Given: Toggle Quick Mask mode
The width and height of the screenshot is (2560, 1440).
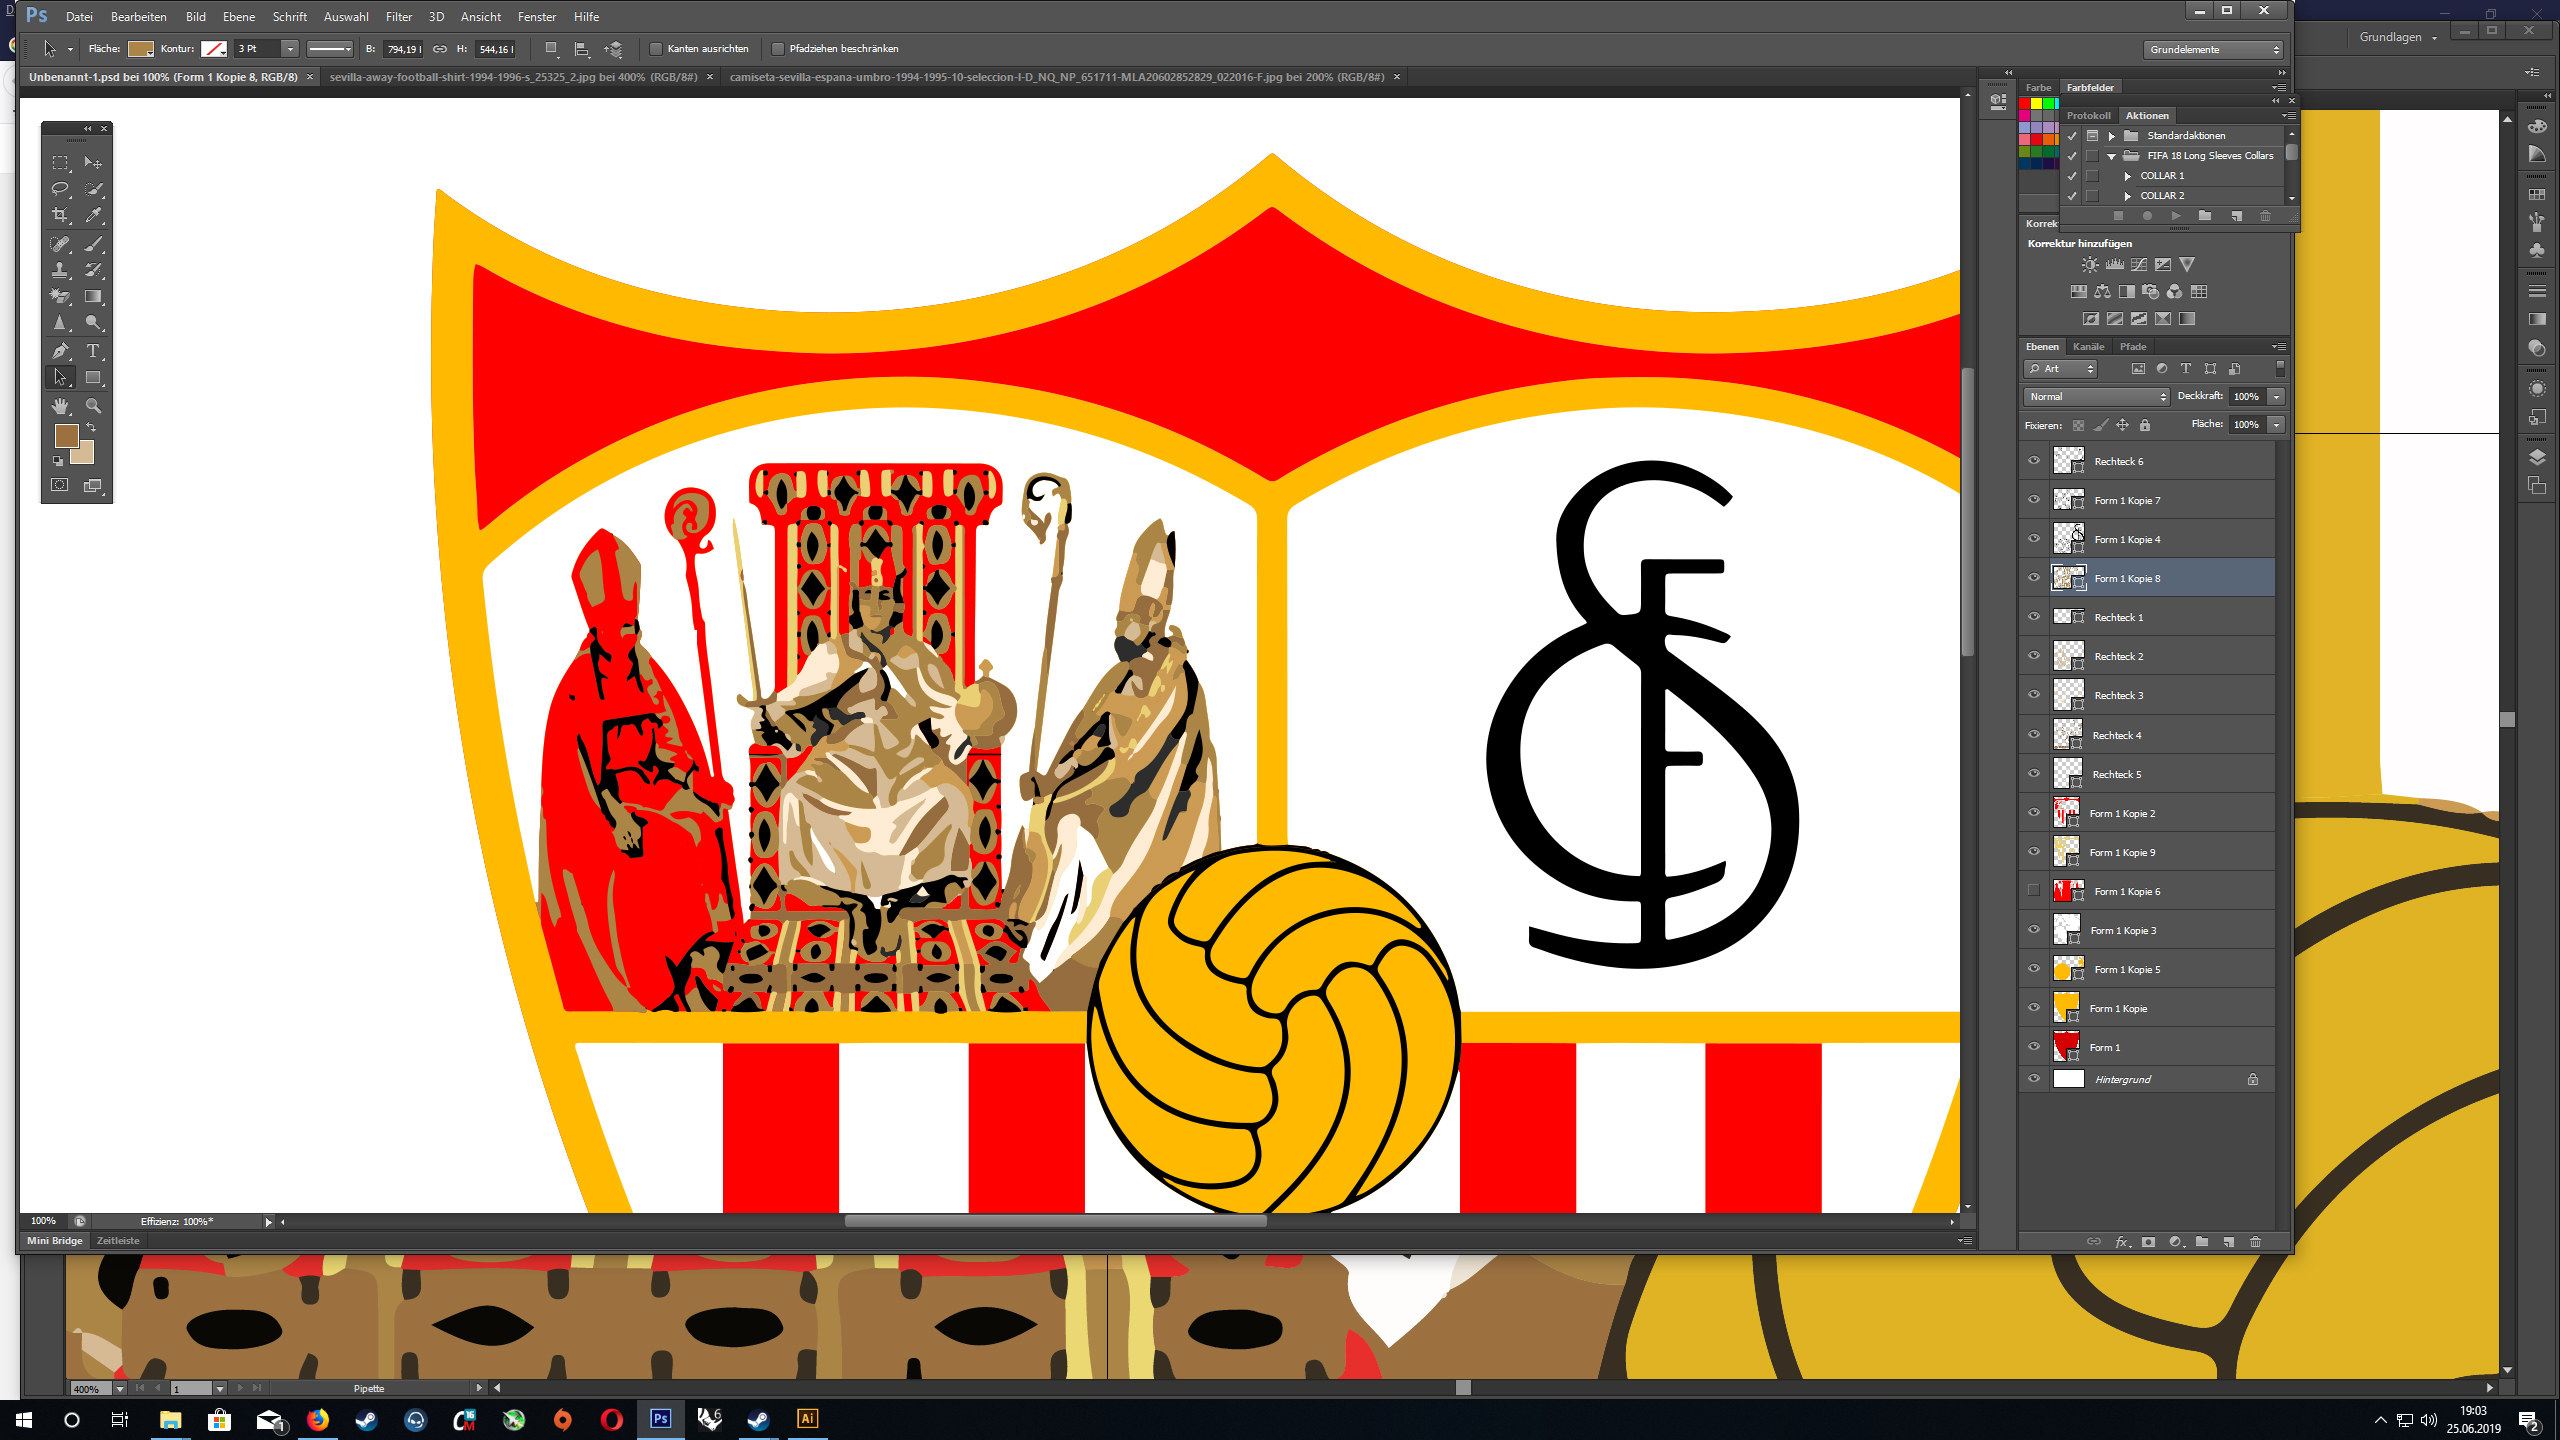Looking at the screenshot, I should (60, 485).
